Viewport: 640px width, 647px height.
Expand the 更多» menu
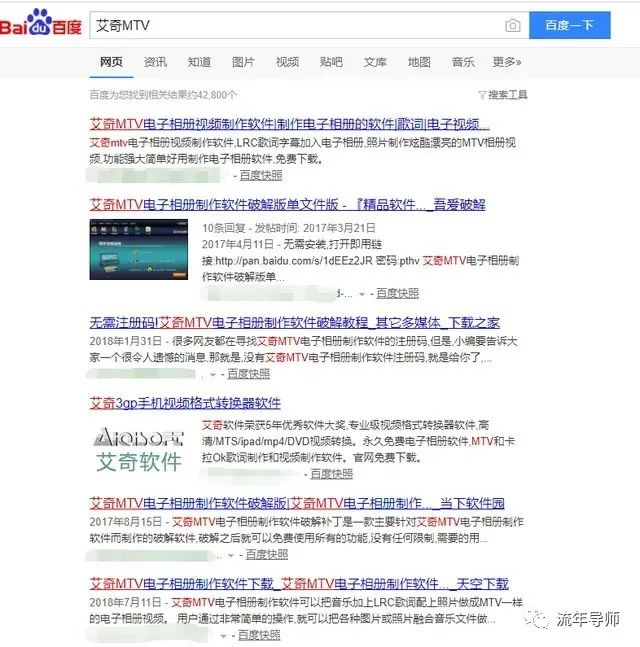pos(507,62)
